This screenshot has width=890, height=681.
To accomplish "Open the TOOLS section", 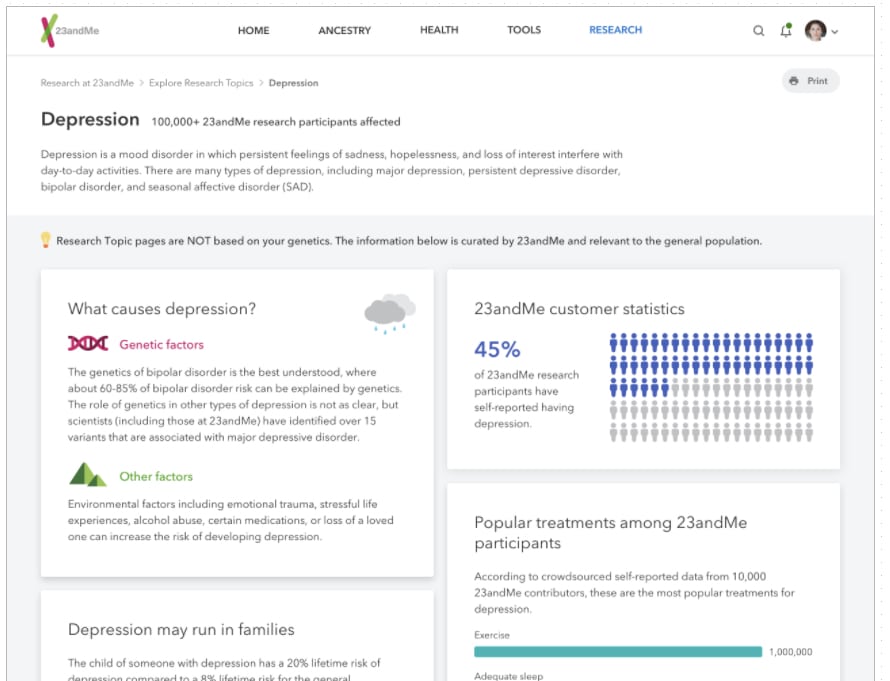I will tap(524, 30).
